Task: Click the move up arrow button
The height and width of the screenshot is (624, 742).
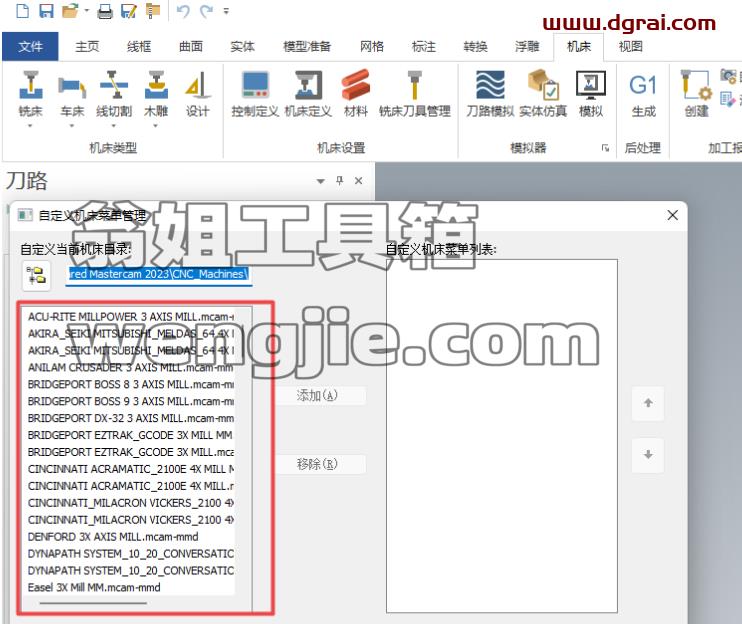Action: click(x=648, y=403)
